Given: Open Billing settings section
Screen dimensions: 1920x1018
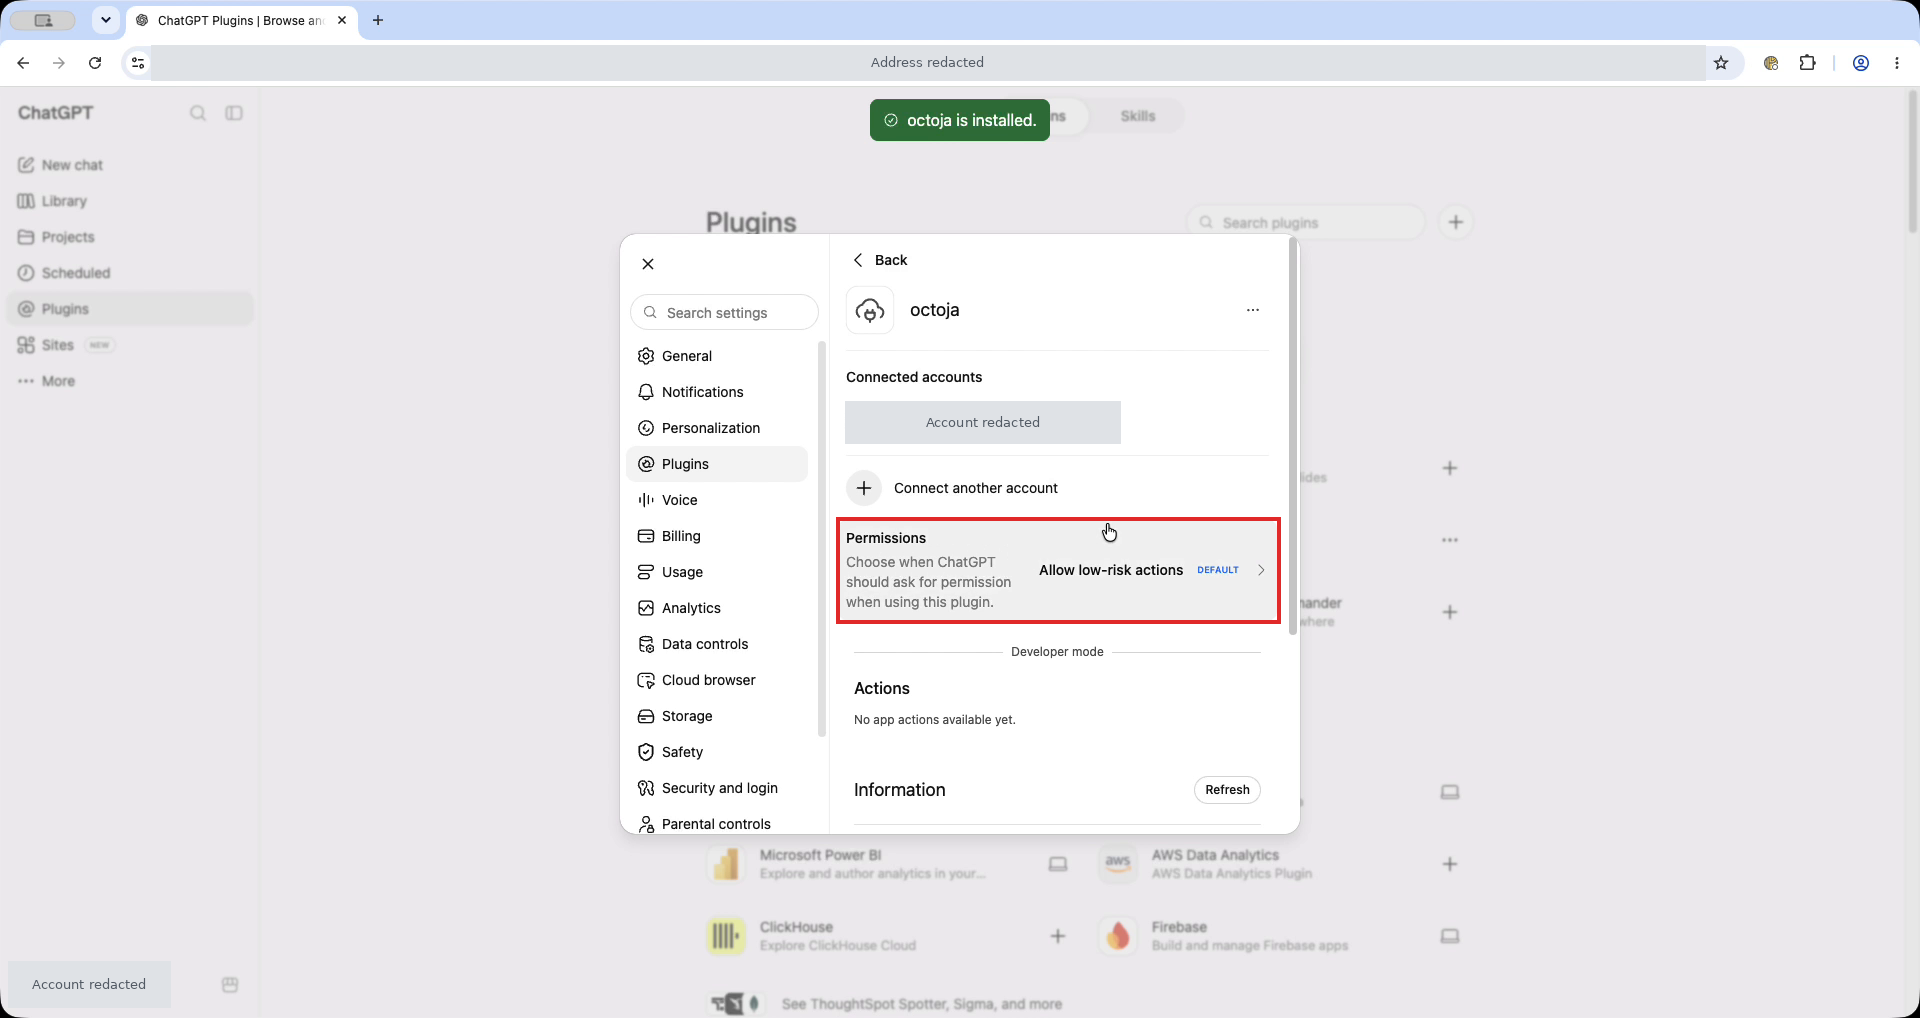Looking at the screenshot, I should pyautogui.click(x=717, y=536).
